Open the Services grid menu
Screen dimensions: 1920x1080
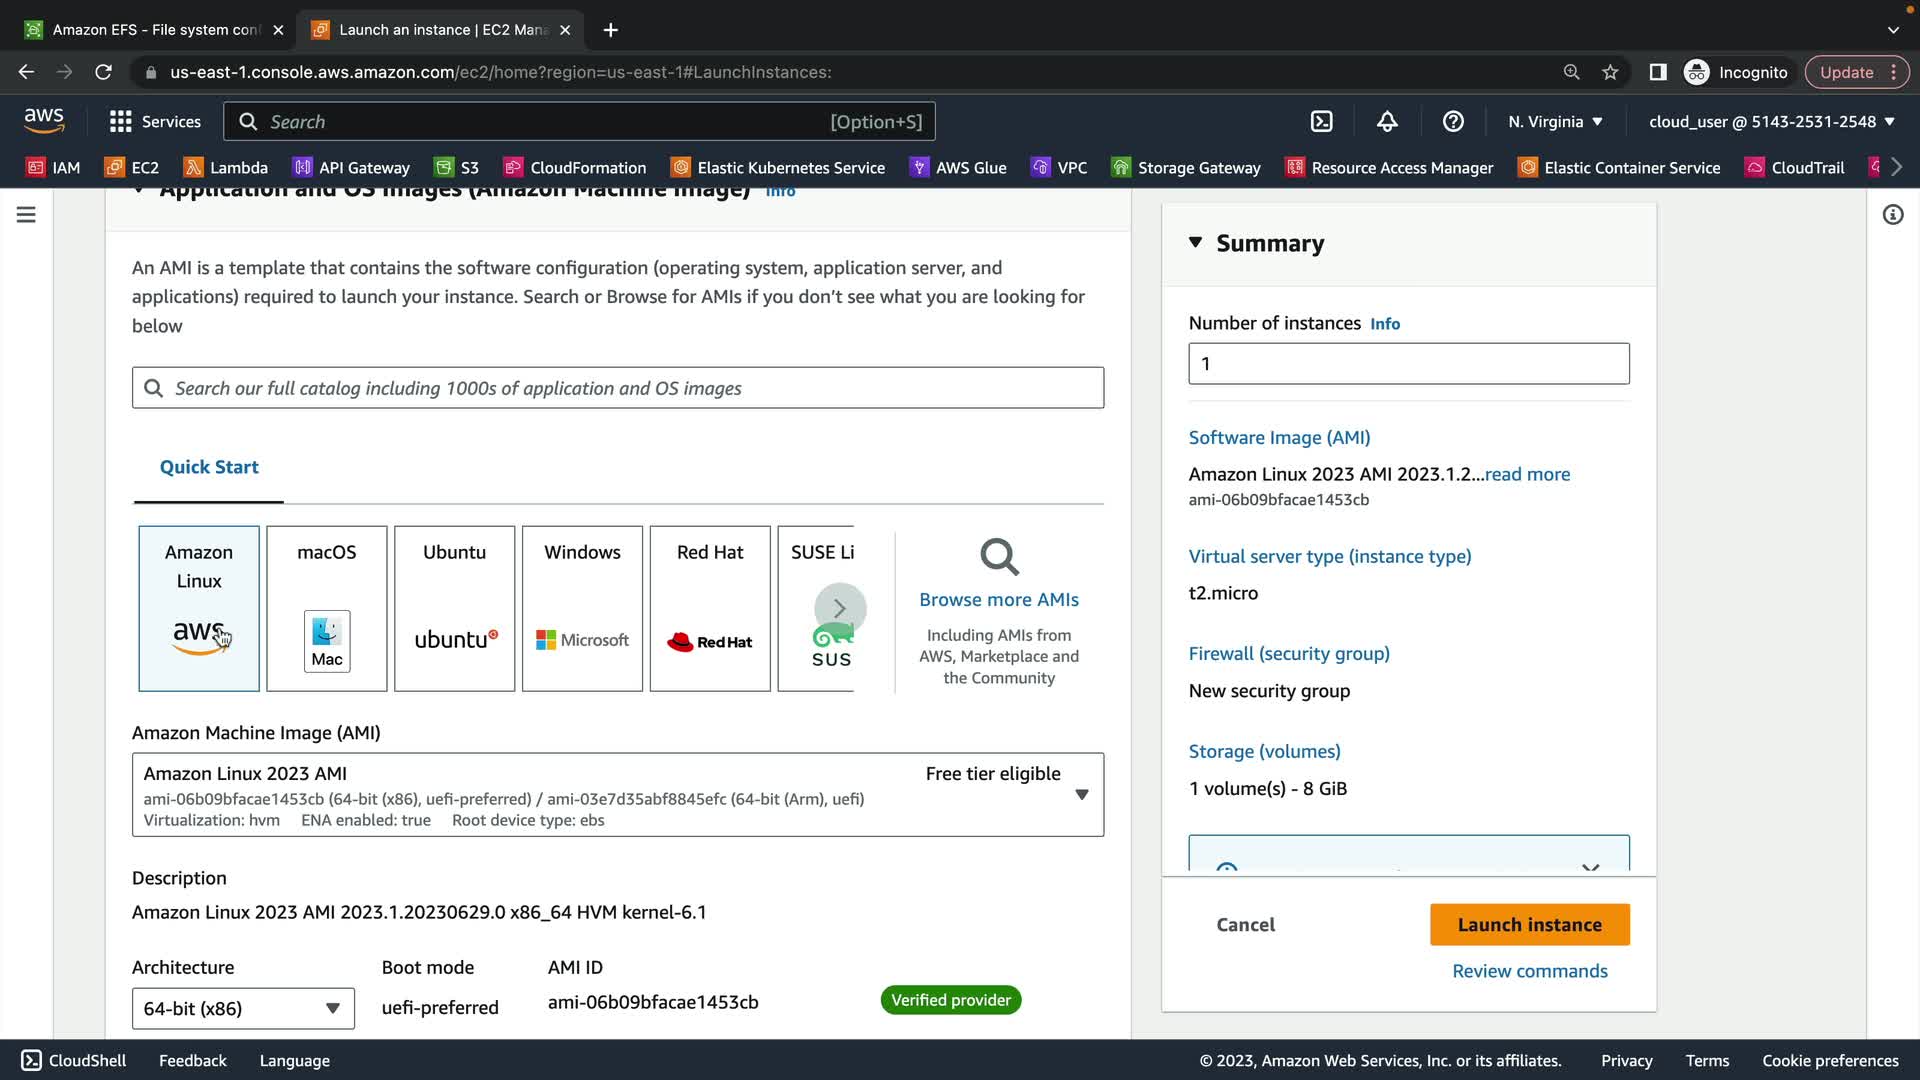155,121
